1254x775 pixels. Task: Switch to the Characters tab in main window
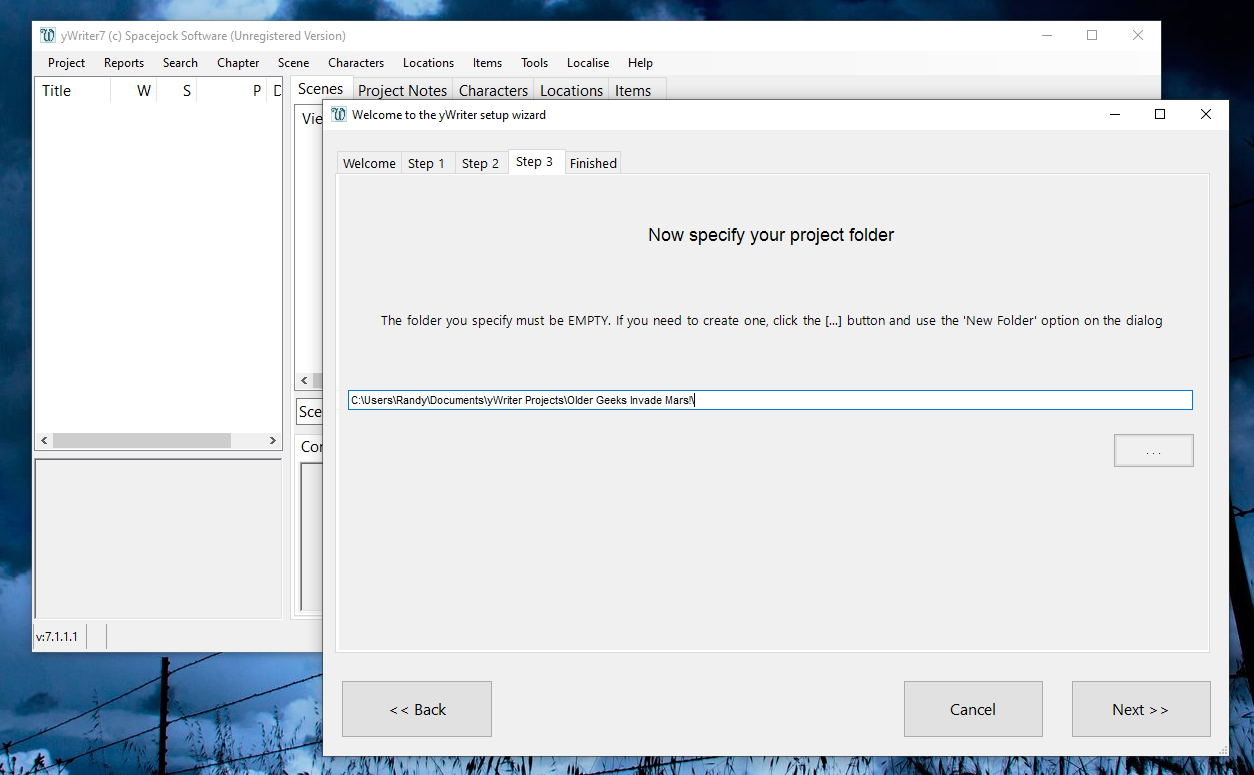point(493,90)
